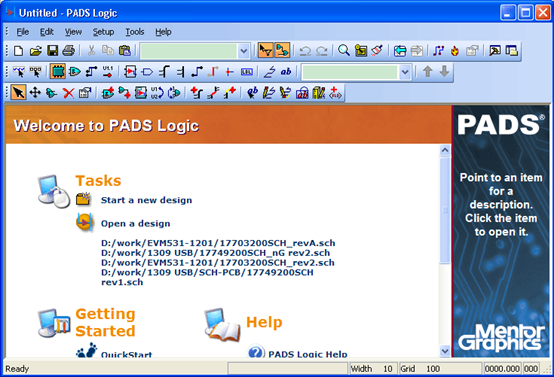The height and width of the screenshot is (377, 554).
Task: Click the LBL labels filter icon
Action: [x=247, y=72]
